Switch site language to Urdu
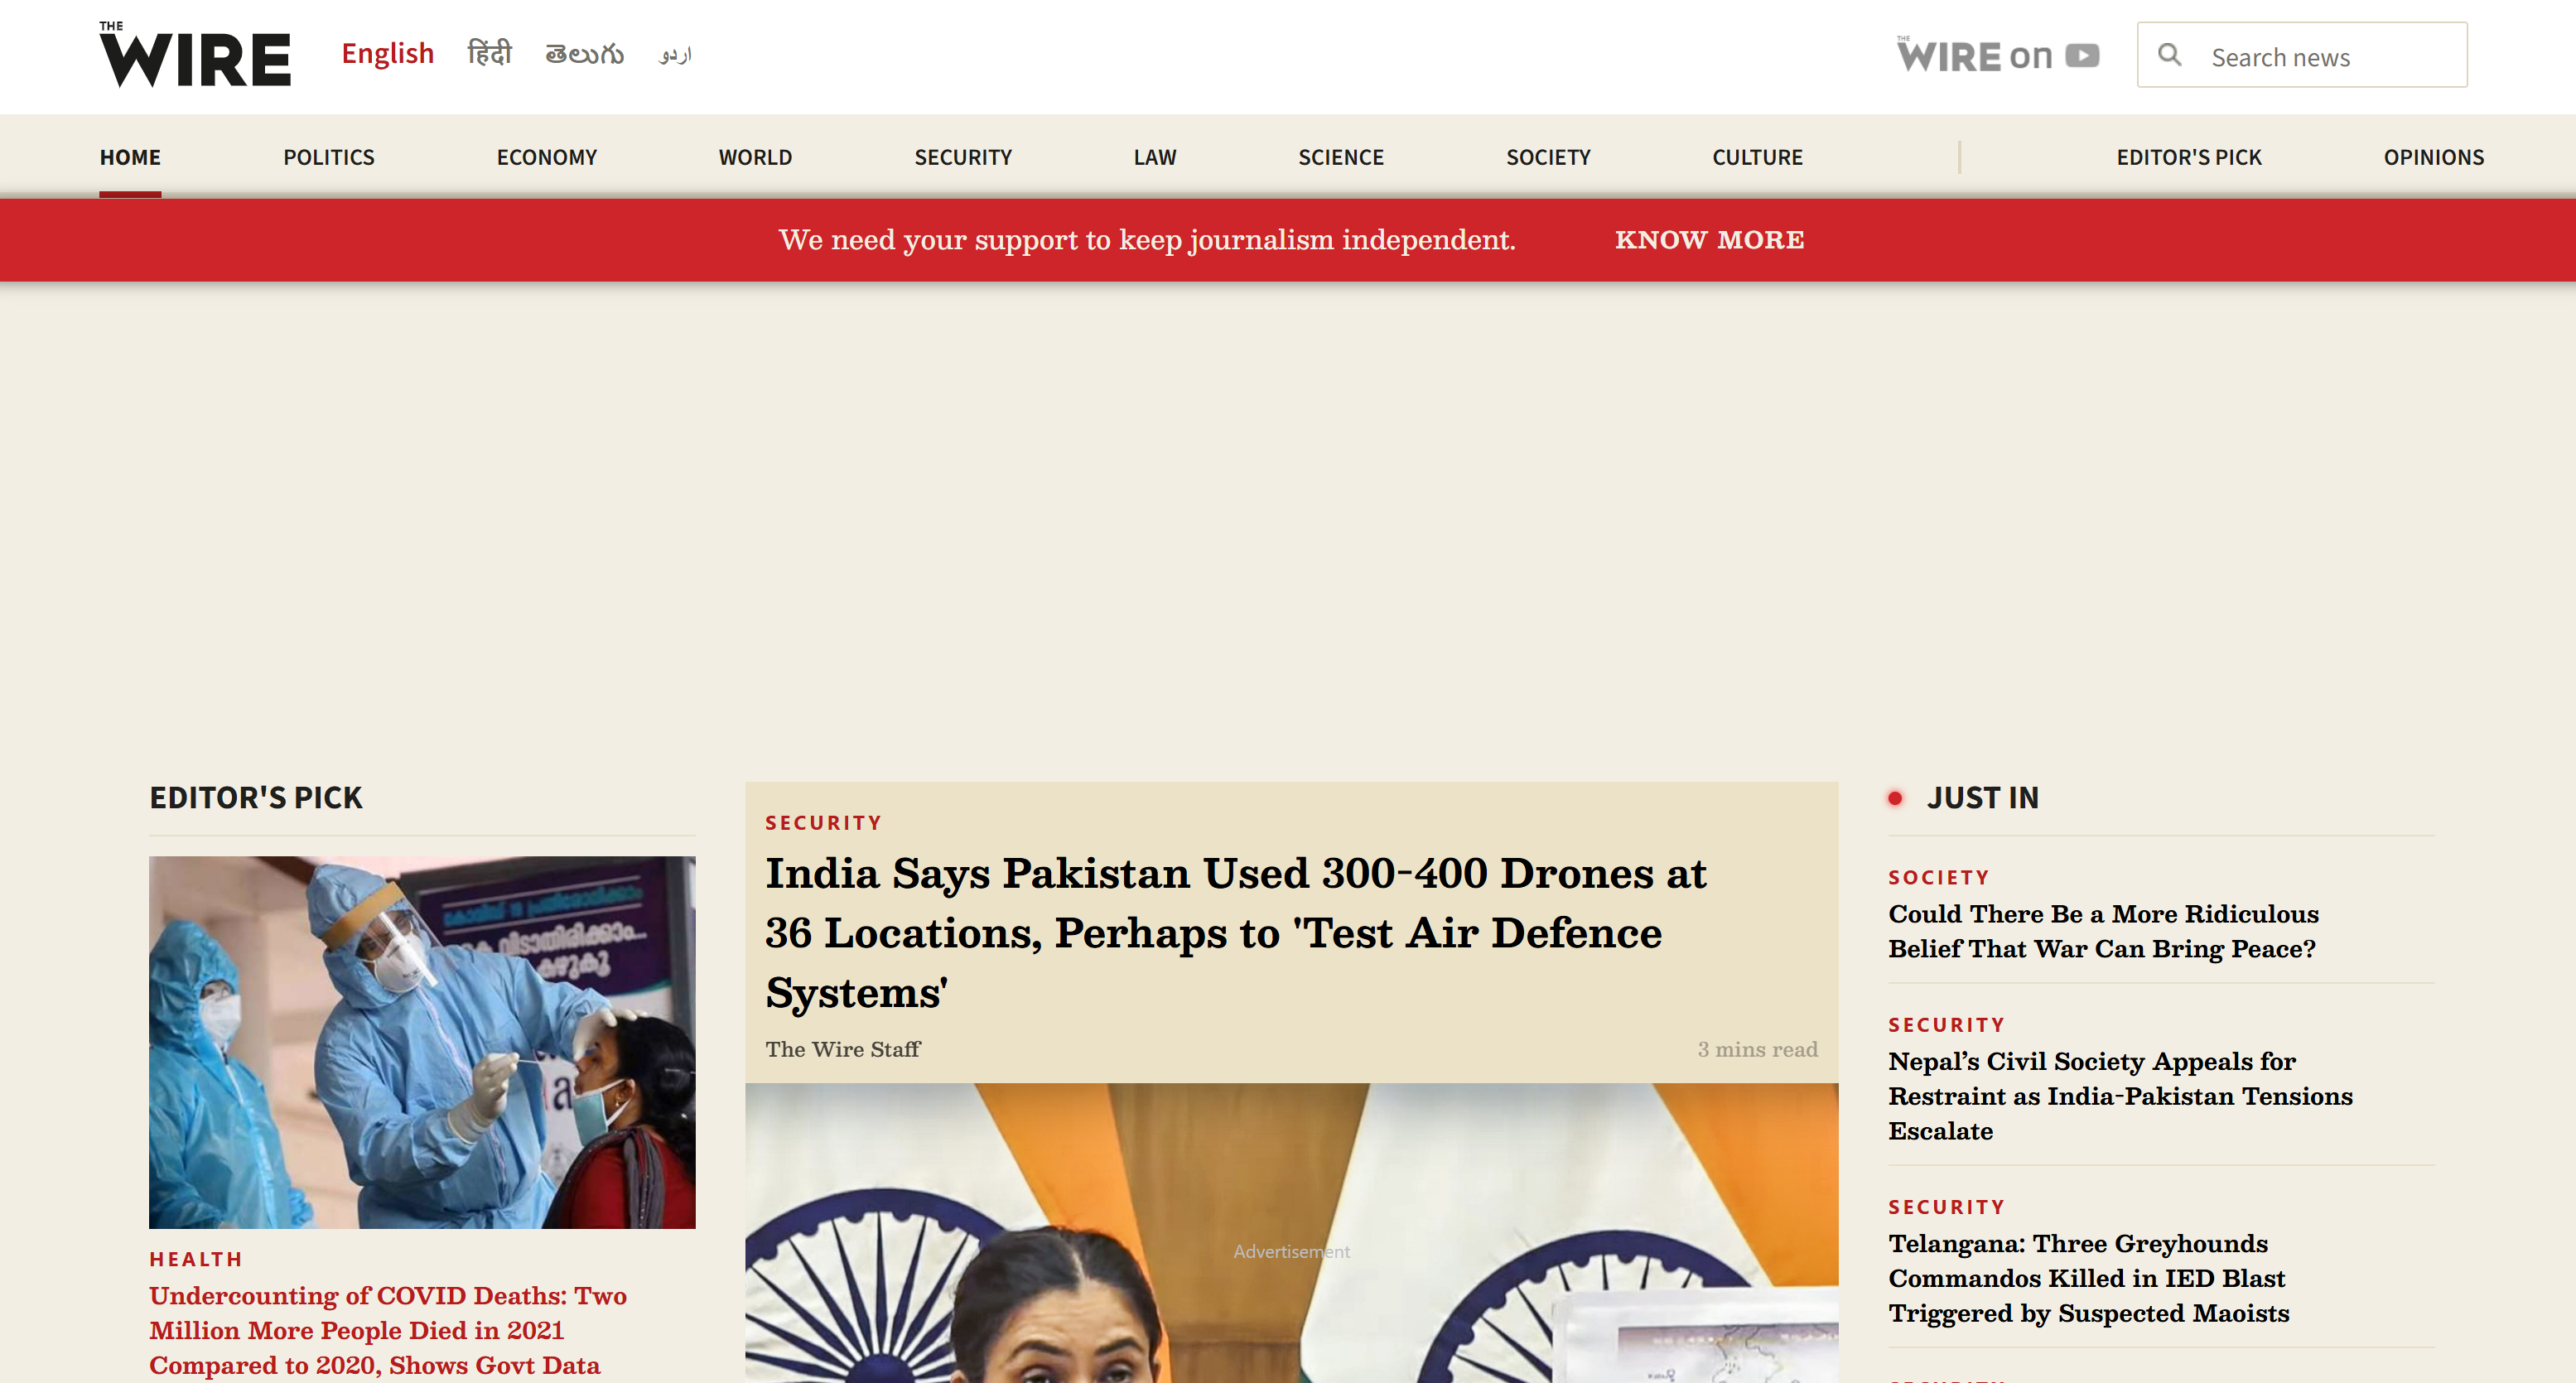The width and height of the screenshot is (2576, 1383). click(x=675, y=54)
